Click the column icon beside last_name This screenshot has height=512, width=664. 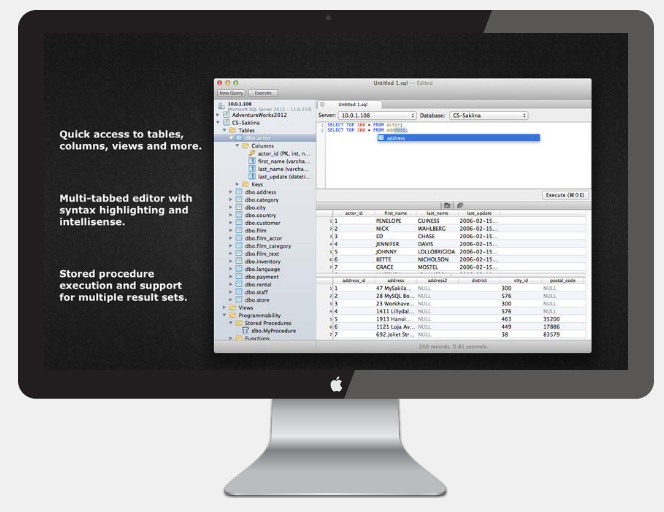[252, 169]
